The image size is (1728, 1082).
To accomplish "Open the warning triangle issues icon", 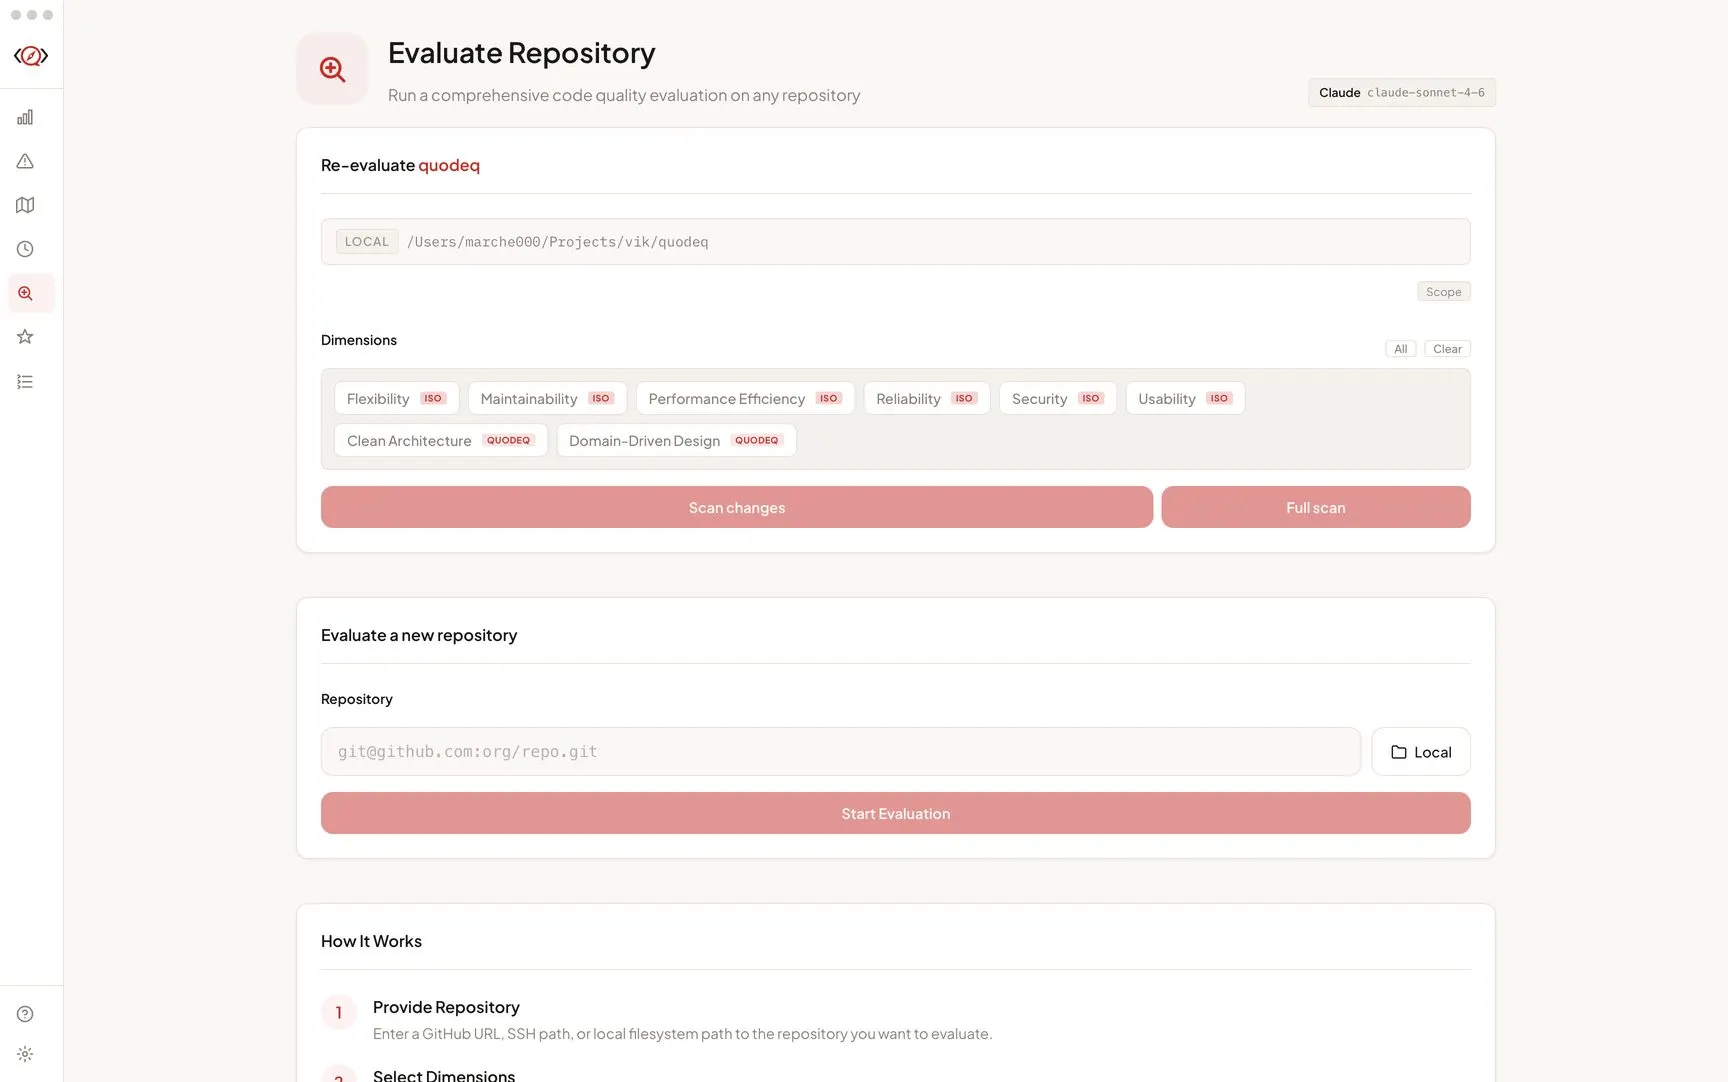I will 25,161.
